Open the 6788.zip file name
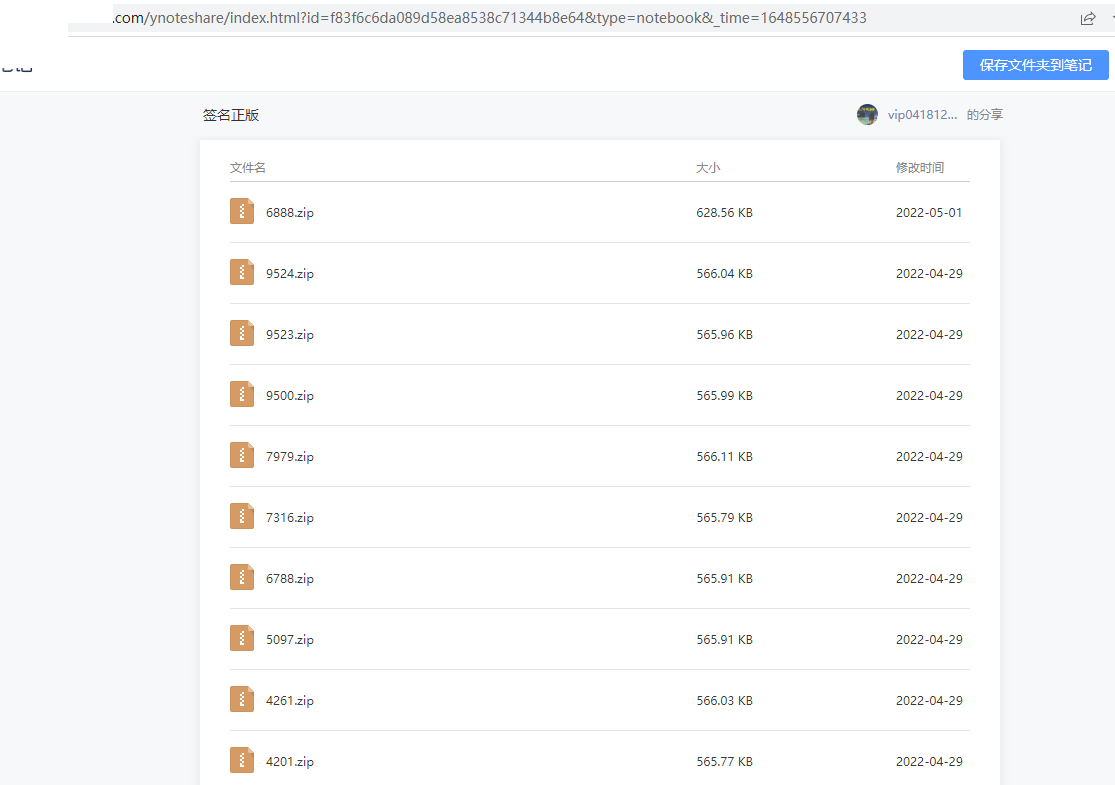The height and width of the screenshot is (785, 1115). [289, 579]
